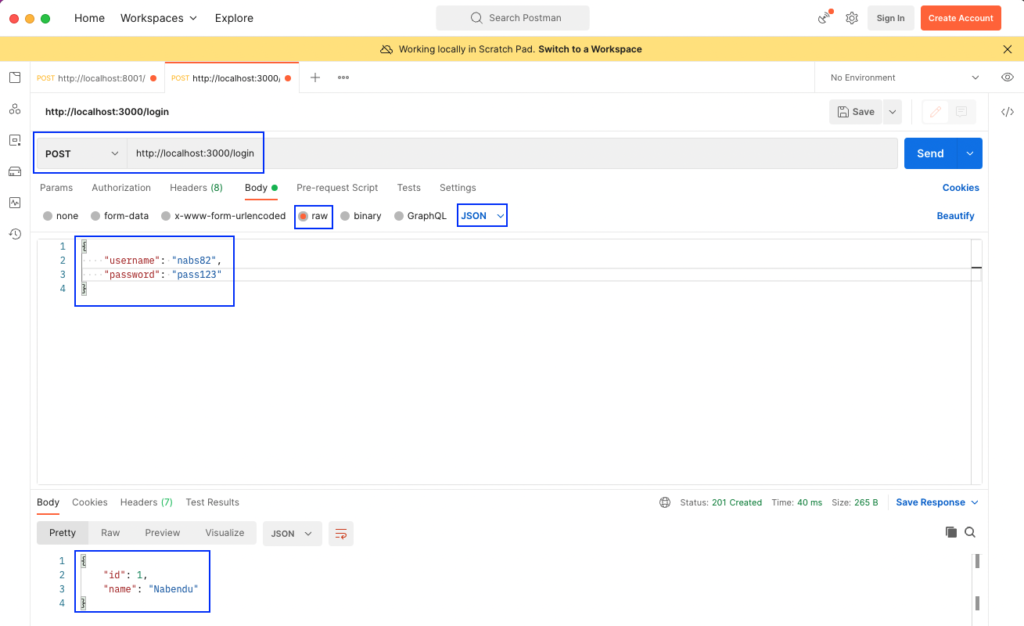Screen dimensions: 1024x626
Task: Open the Environments sidebar icon
Action: tap(15, 140)
